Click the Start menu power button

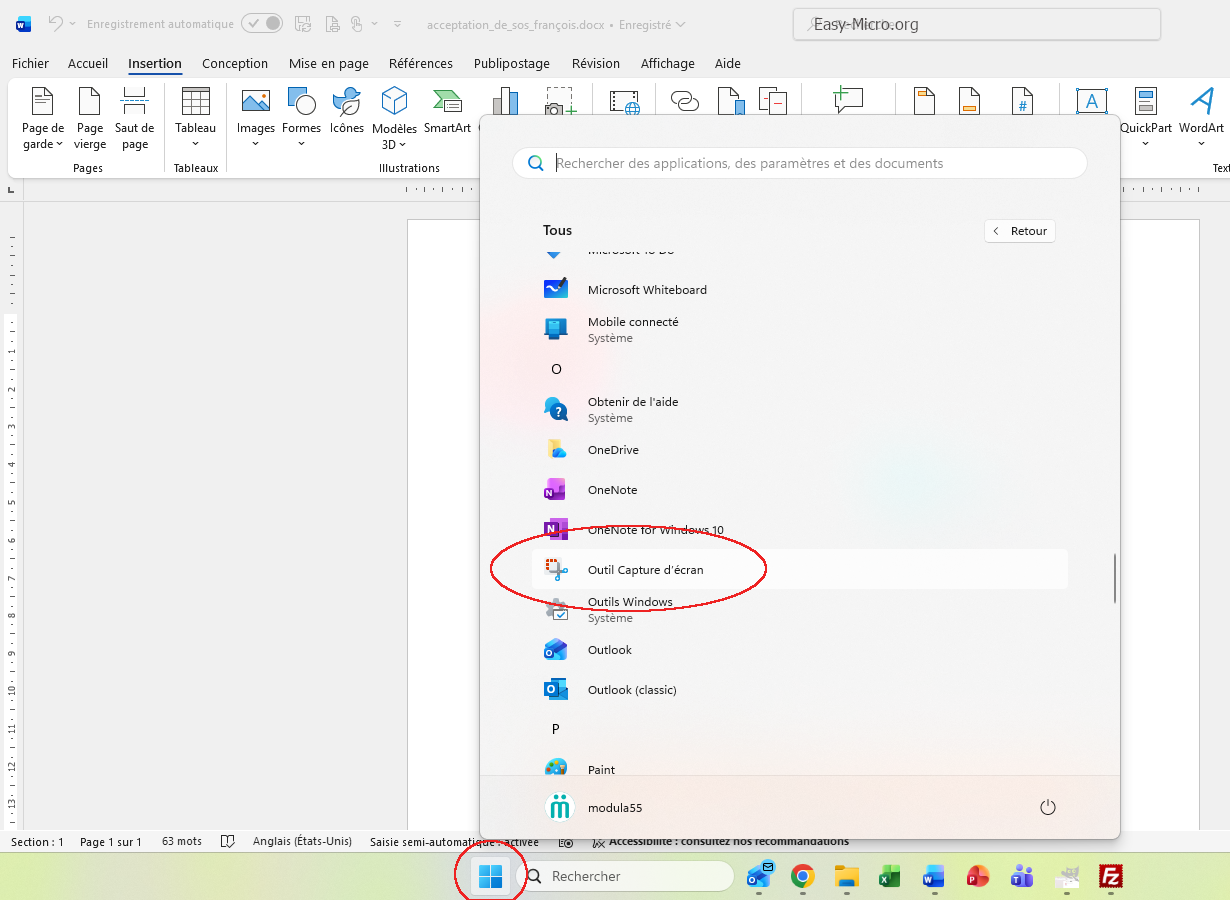click(1048, 807)
